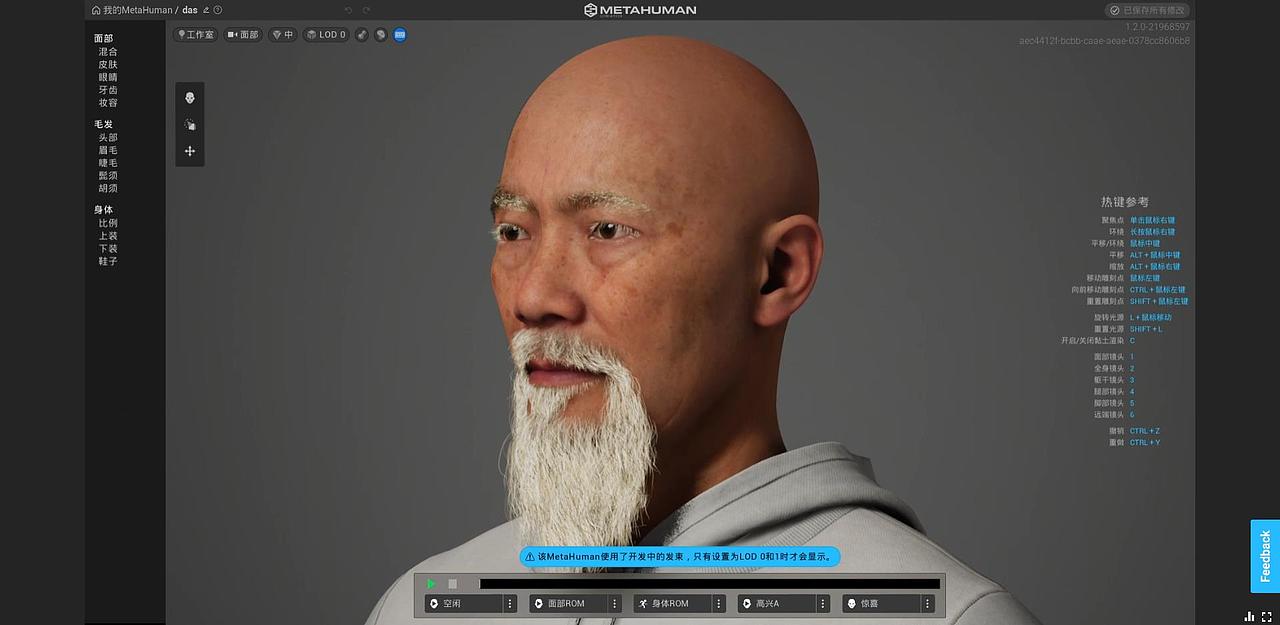
Task: Open the 胡须 beard customization section
Action: (x=108, y=188)
